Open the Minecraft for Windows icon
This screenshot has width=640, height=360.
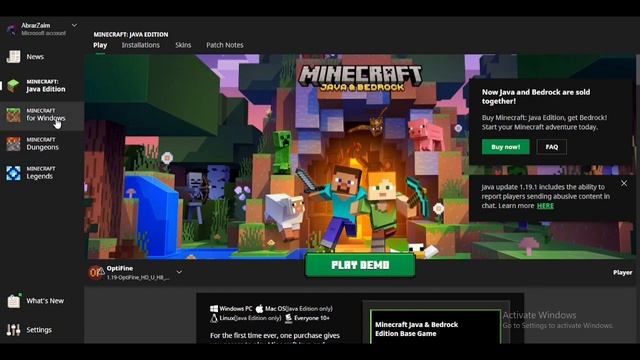13,115
